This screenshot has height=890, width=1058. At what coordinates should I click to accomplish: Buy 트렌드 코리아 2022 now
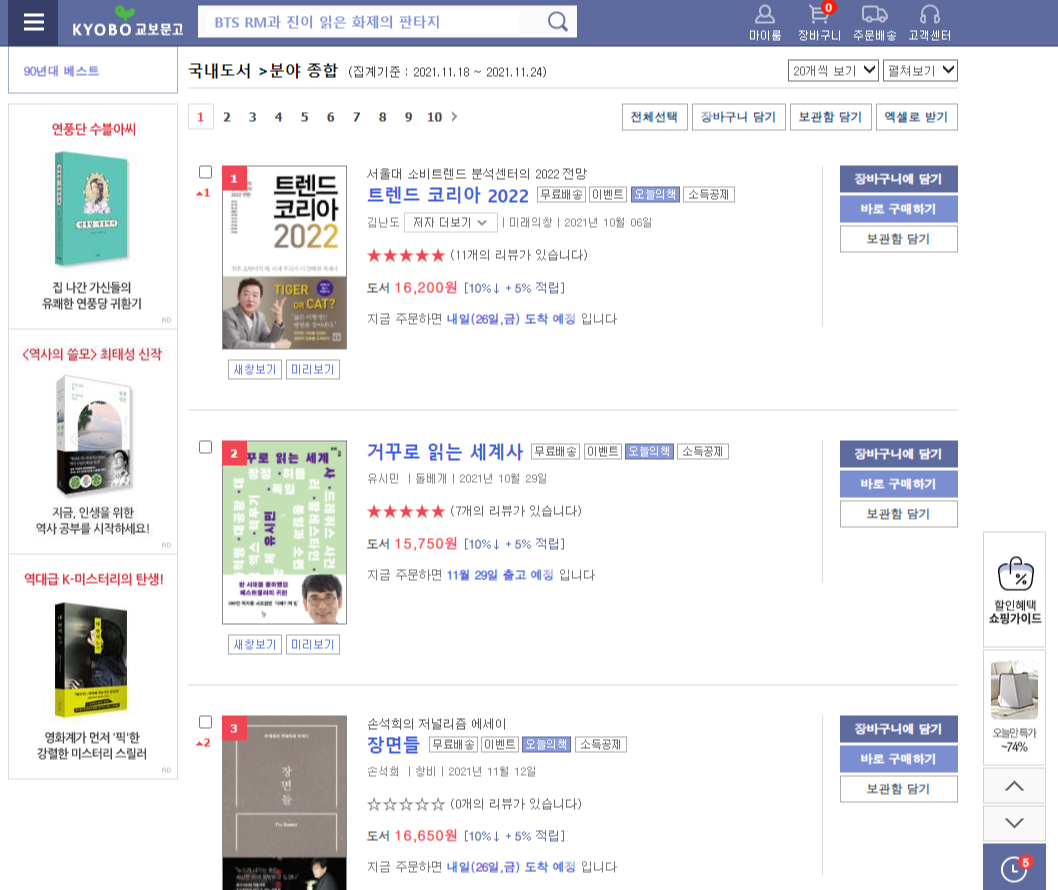(x=898, y=208)
